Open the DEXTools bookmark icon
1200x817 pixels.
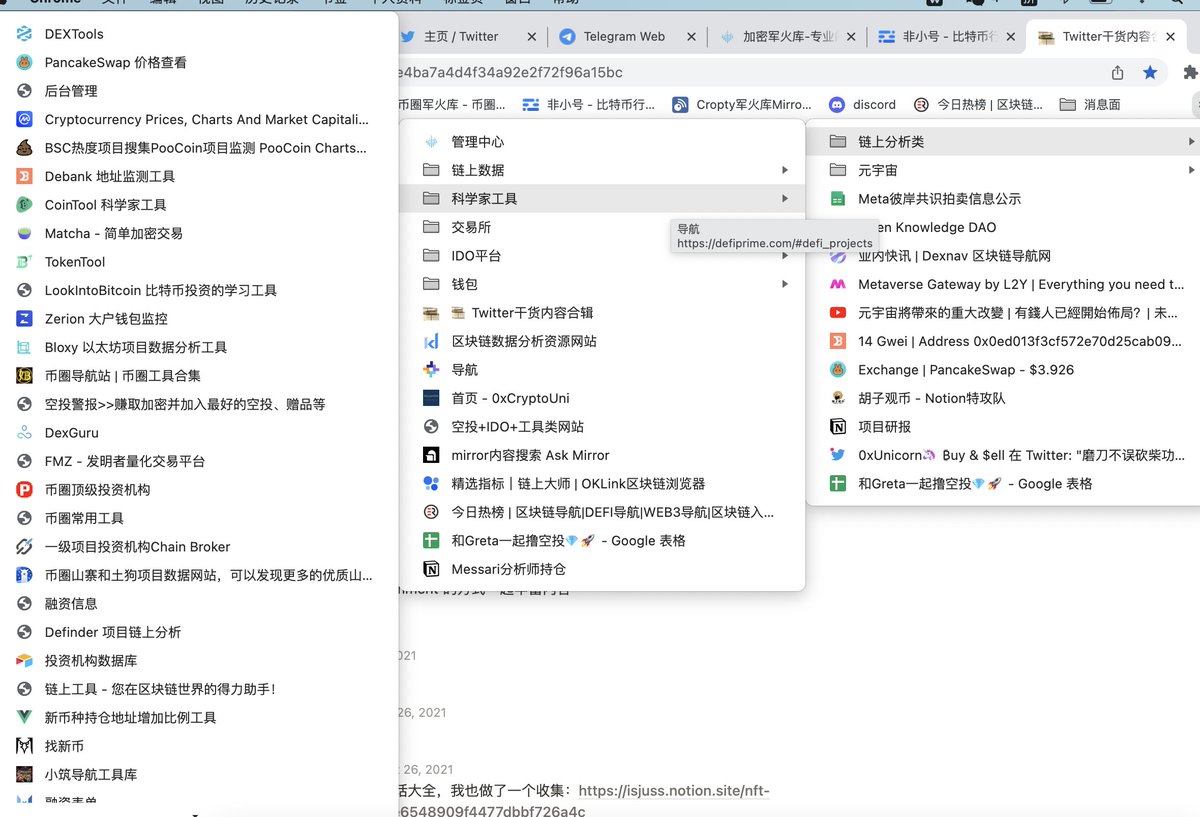(x=25, y=34)
